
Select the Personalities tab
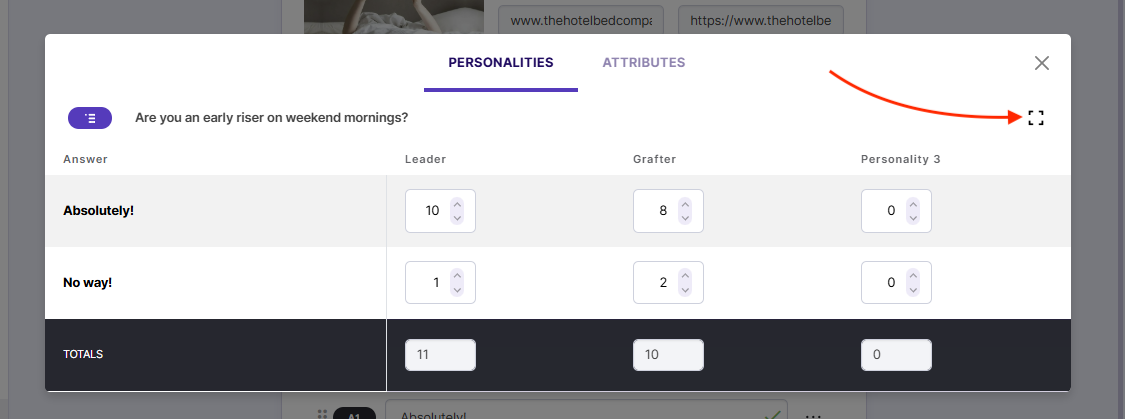pyautogui.click(x=500, y=62)
